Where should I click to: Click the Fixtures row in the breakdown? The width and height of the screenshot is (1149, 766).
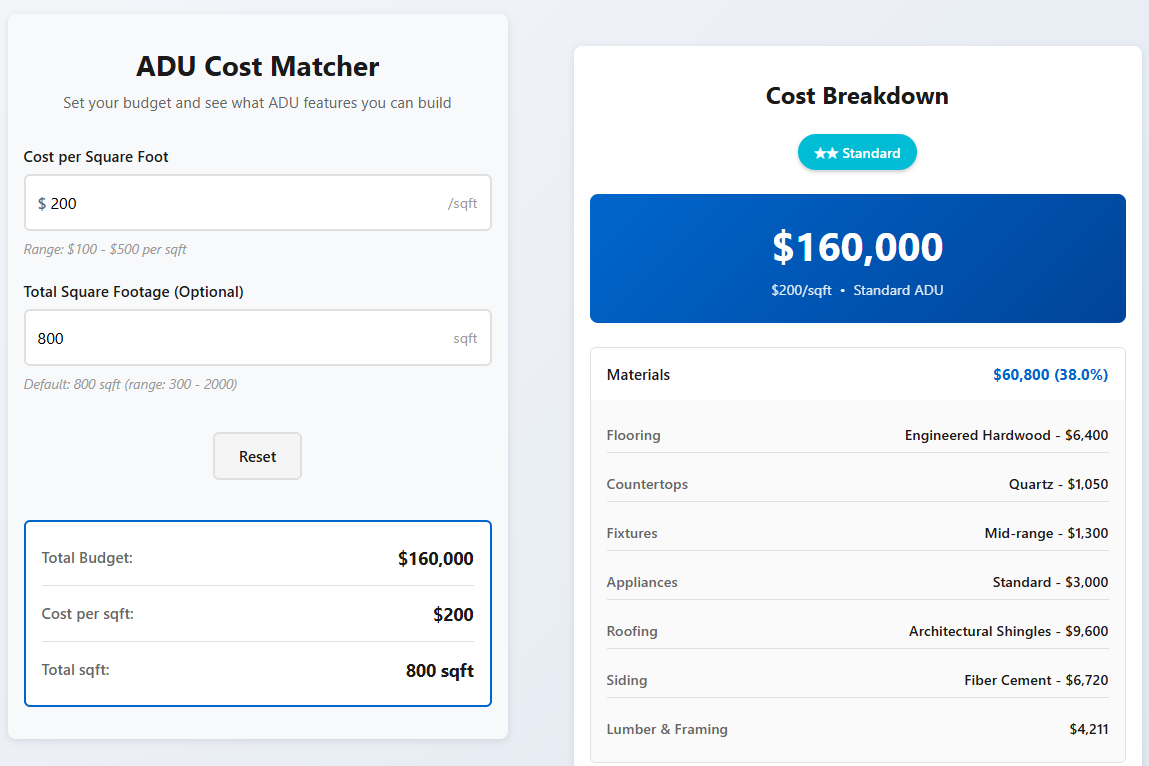tap(857, 533)
